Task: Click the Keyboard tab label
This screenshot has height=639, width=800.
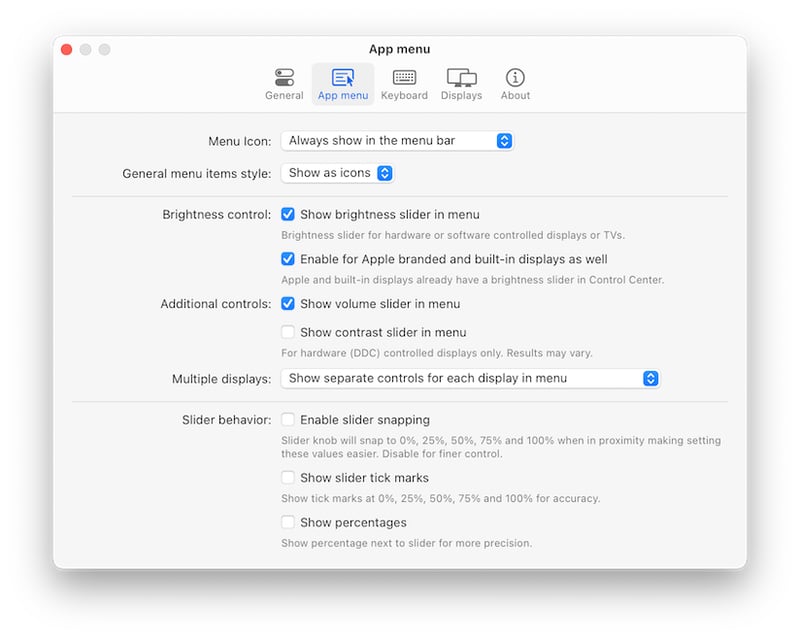Action: point(404,96)
